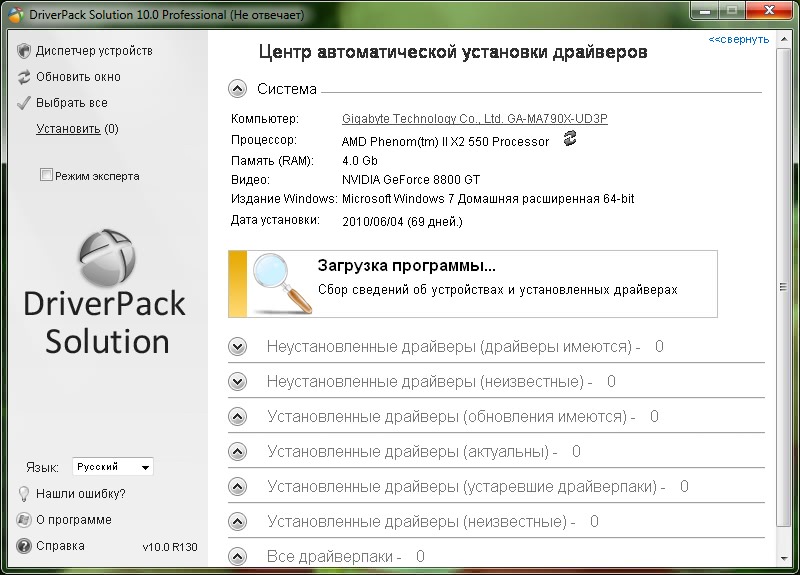Click the checkmark icon beside Выбрать все
This screenshot has width=800, height=575.
(x=23, y=103)
